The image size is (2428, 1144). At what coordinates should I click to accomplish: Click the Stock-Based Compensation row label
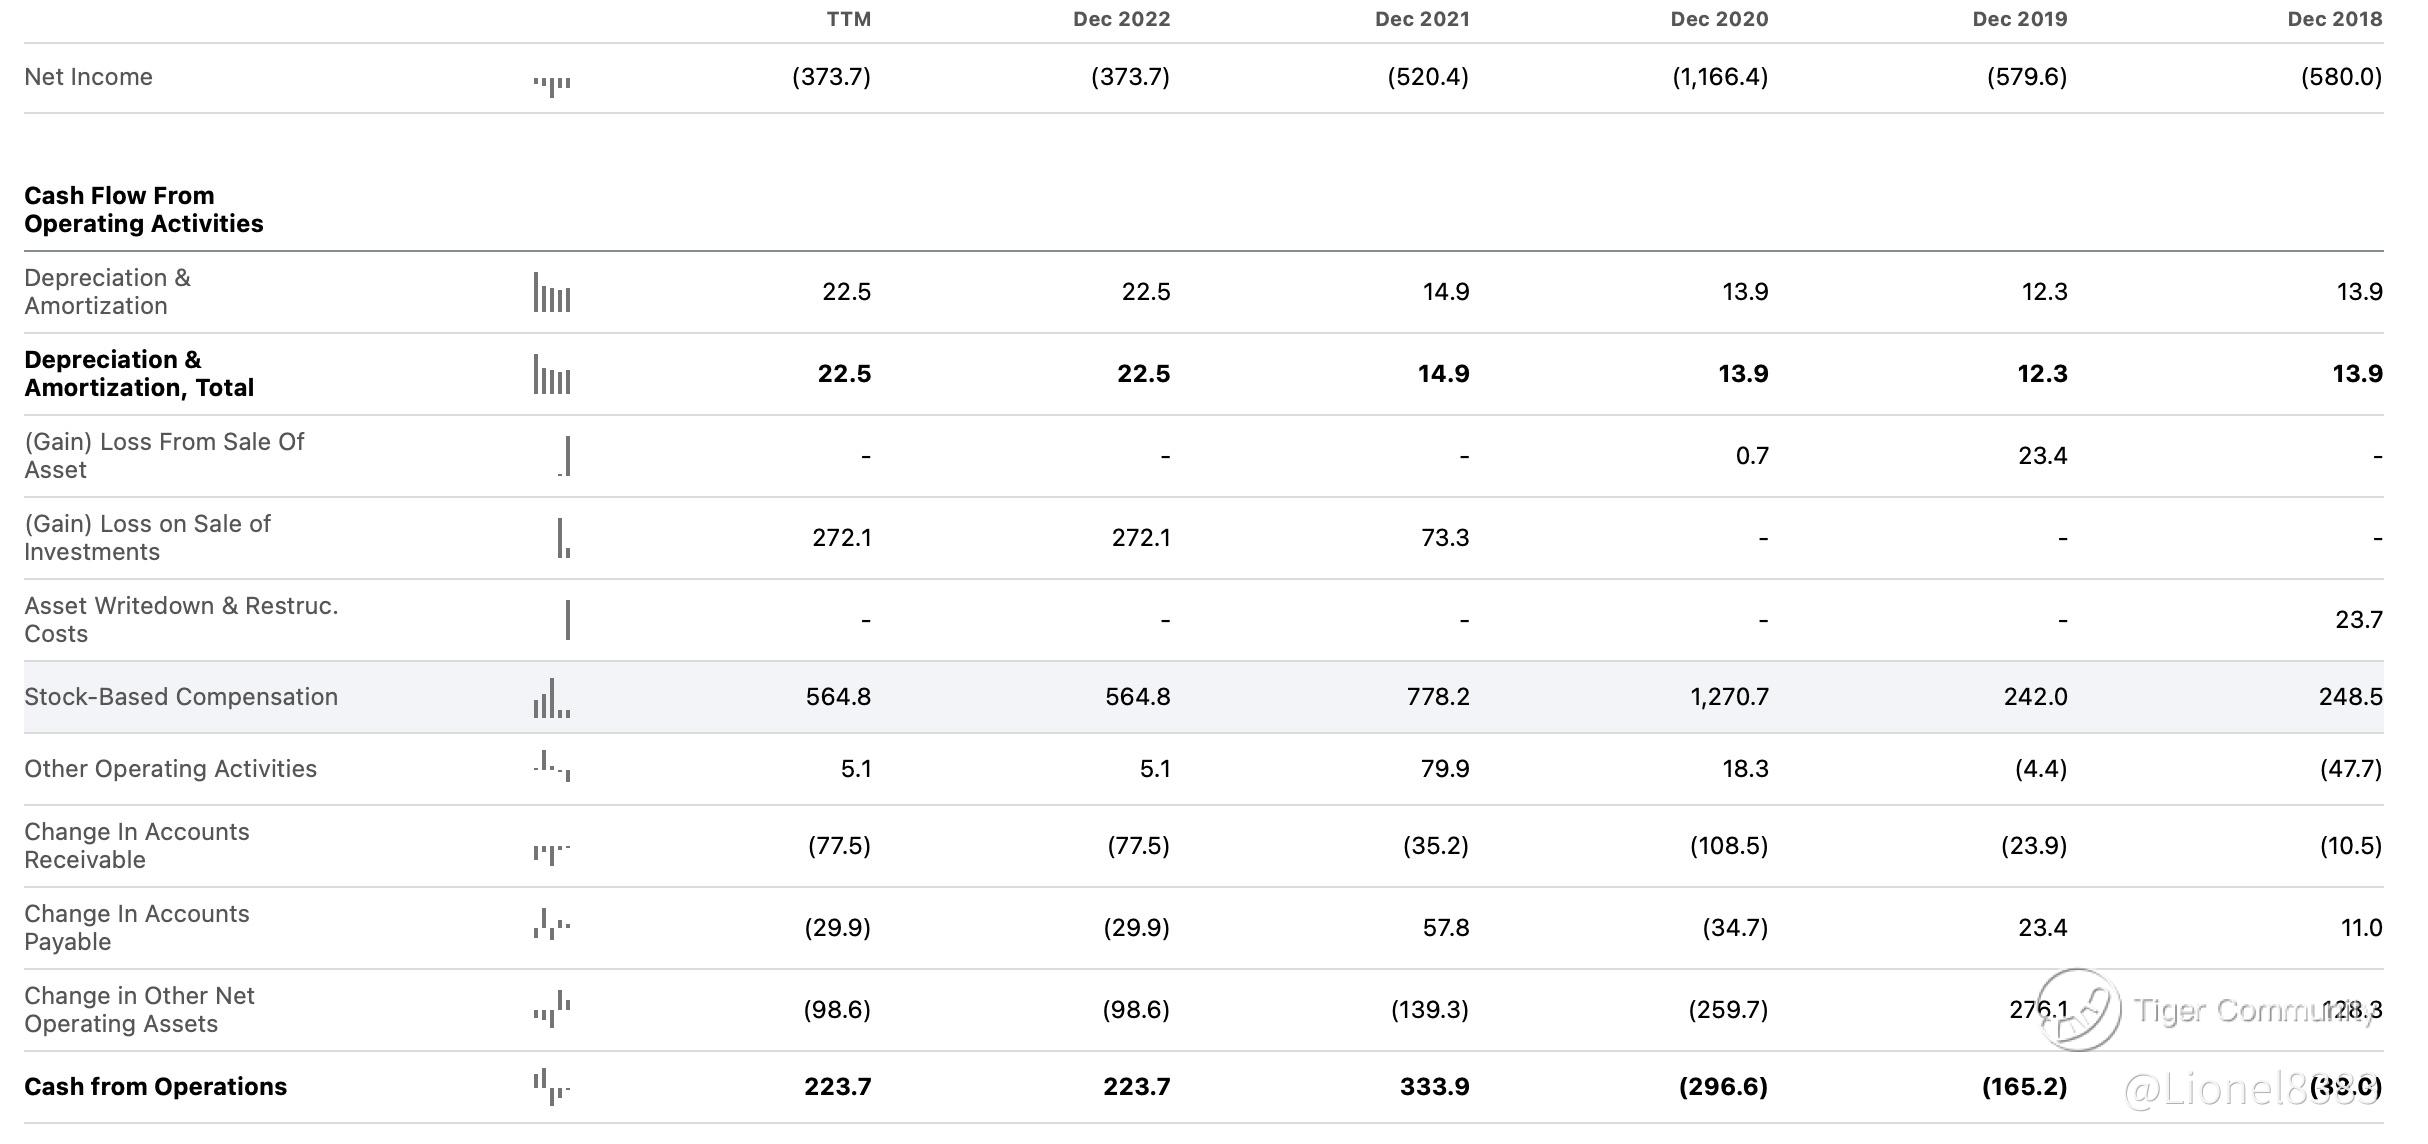click(181, 697)
